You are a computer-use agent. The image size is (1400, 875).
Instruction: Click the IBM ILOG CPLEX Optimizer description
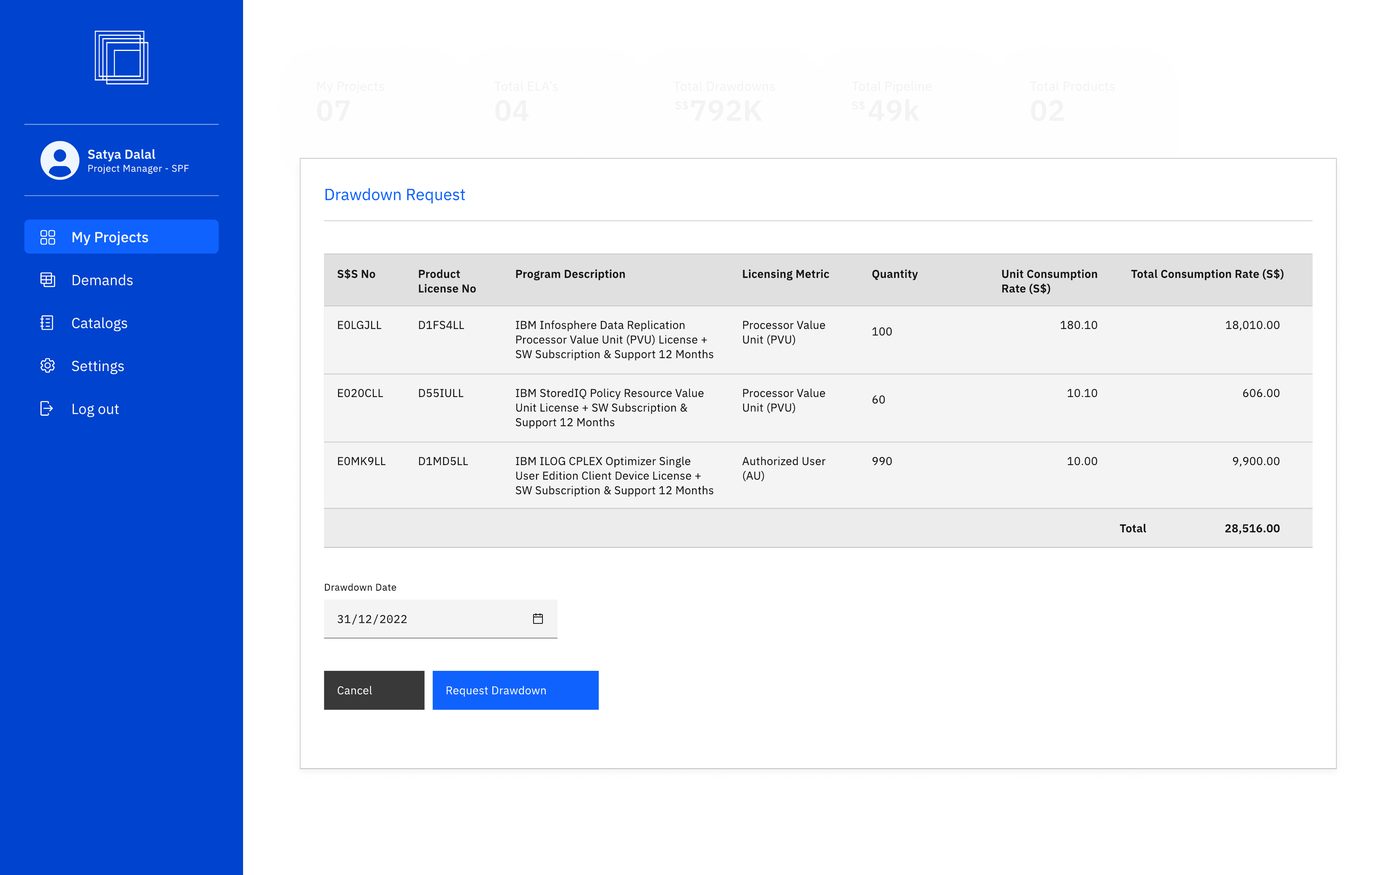615,476
